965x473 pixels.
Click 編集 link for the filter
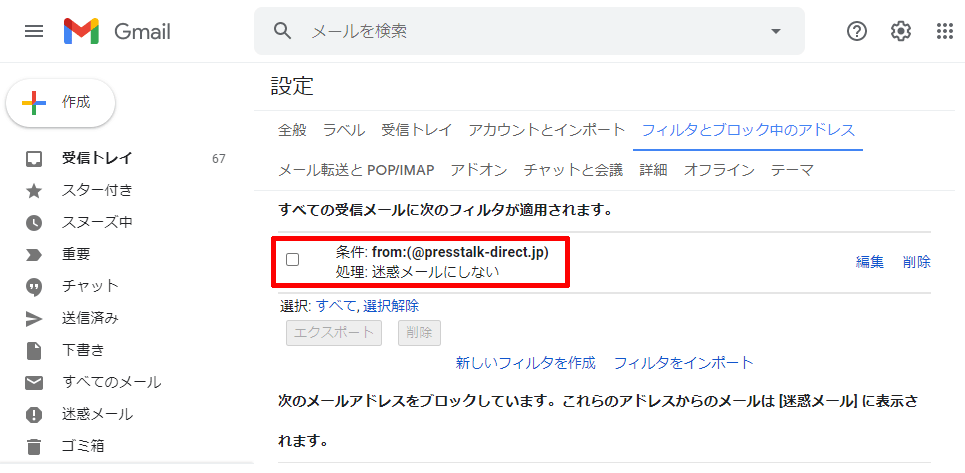(x=870, y=262)
